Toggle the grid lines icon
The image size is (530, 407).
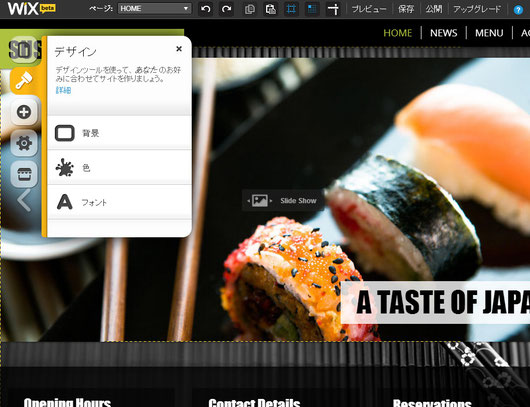point(291,9)
